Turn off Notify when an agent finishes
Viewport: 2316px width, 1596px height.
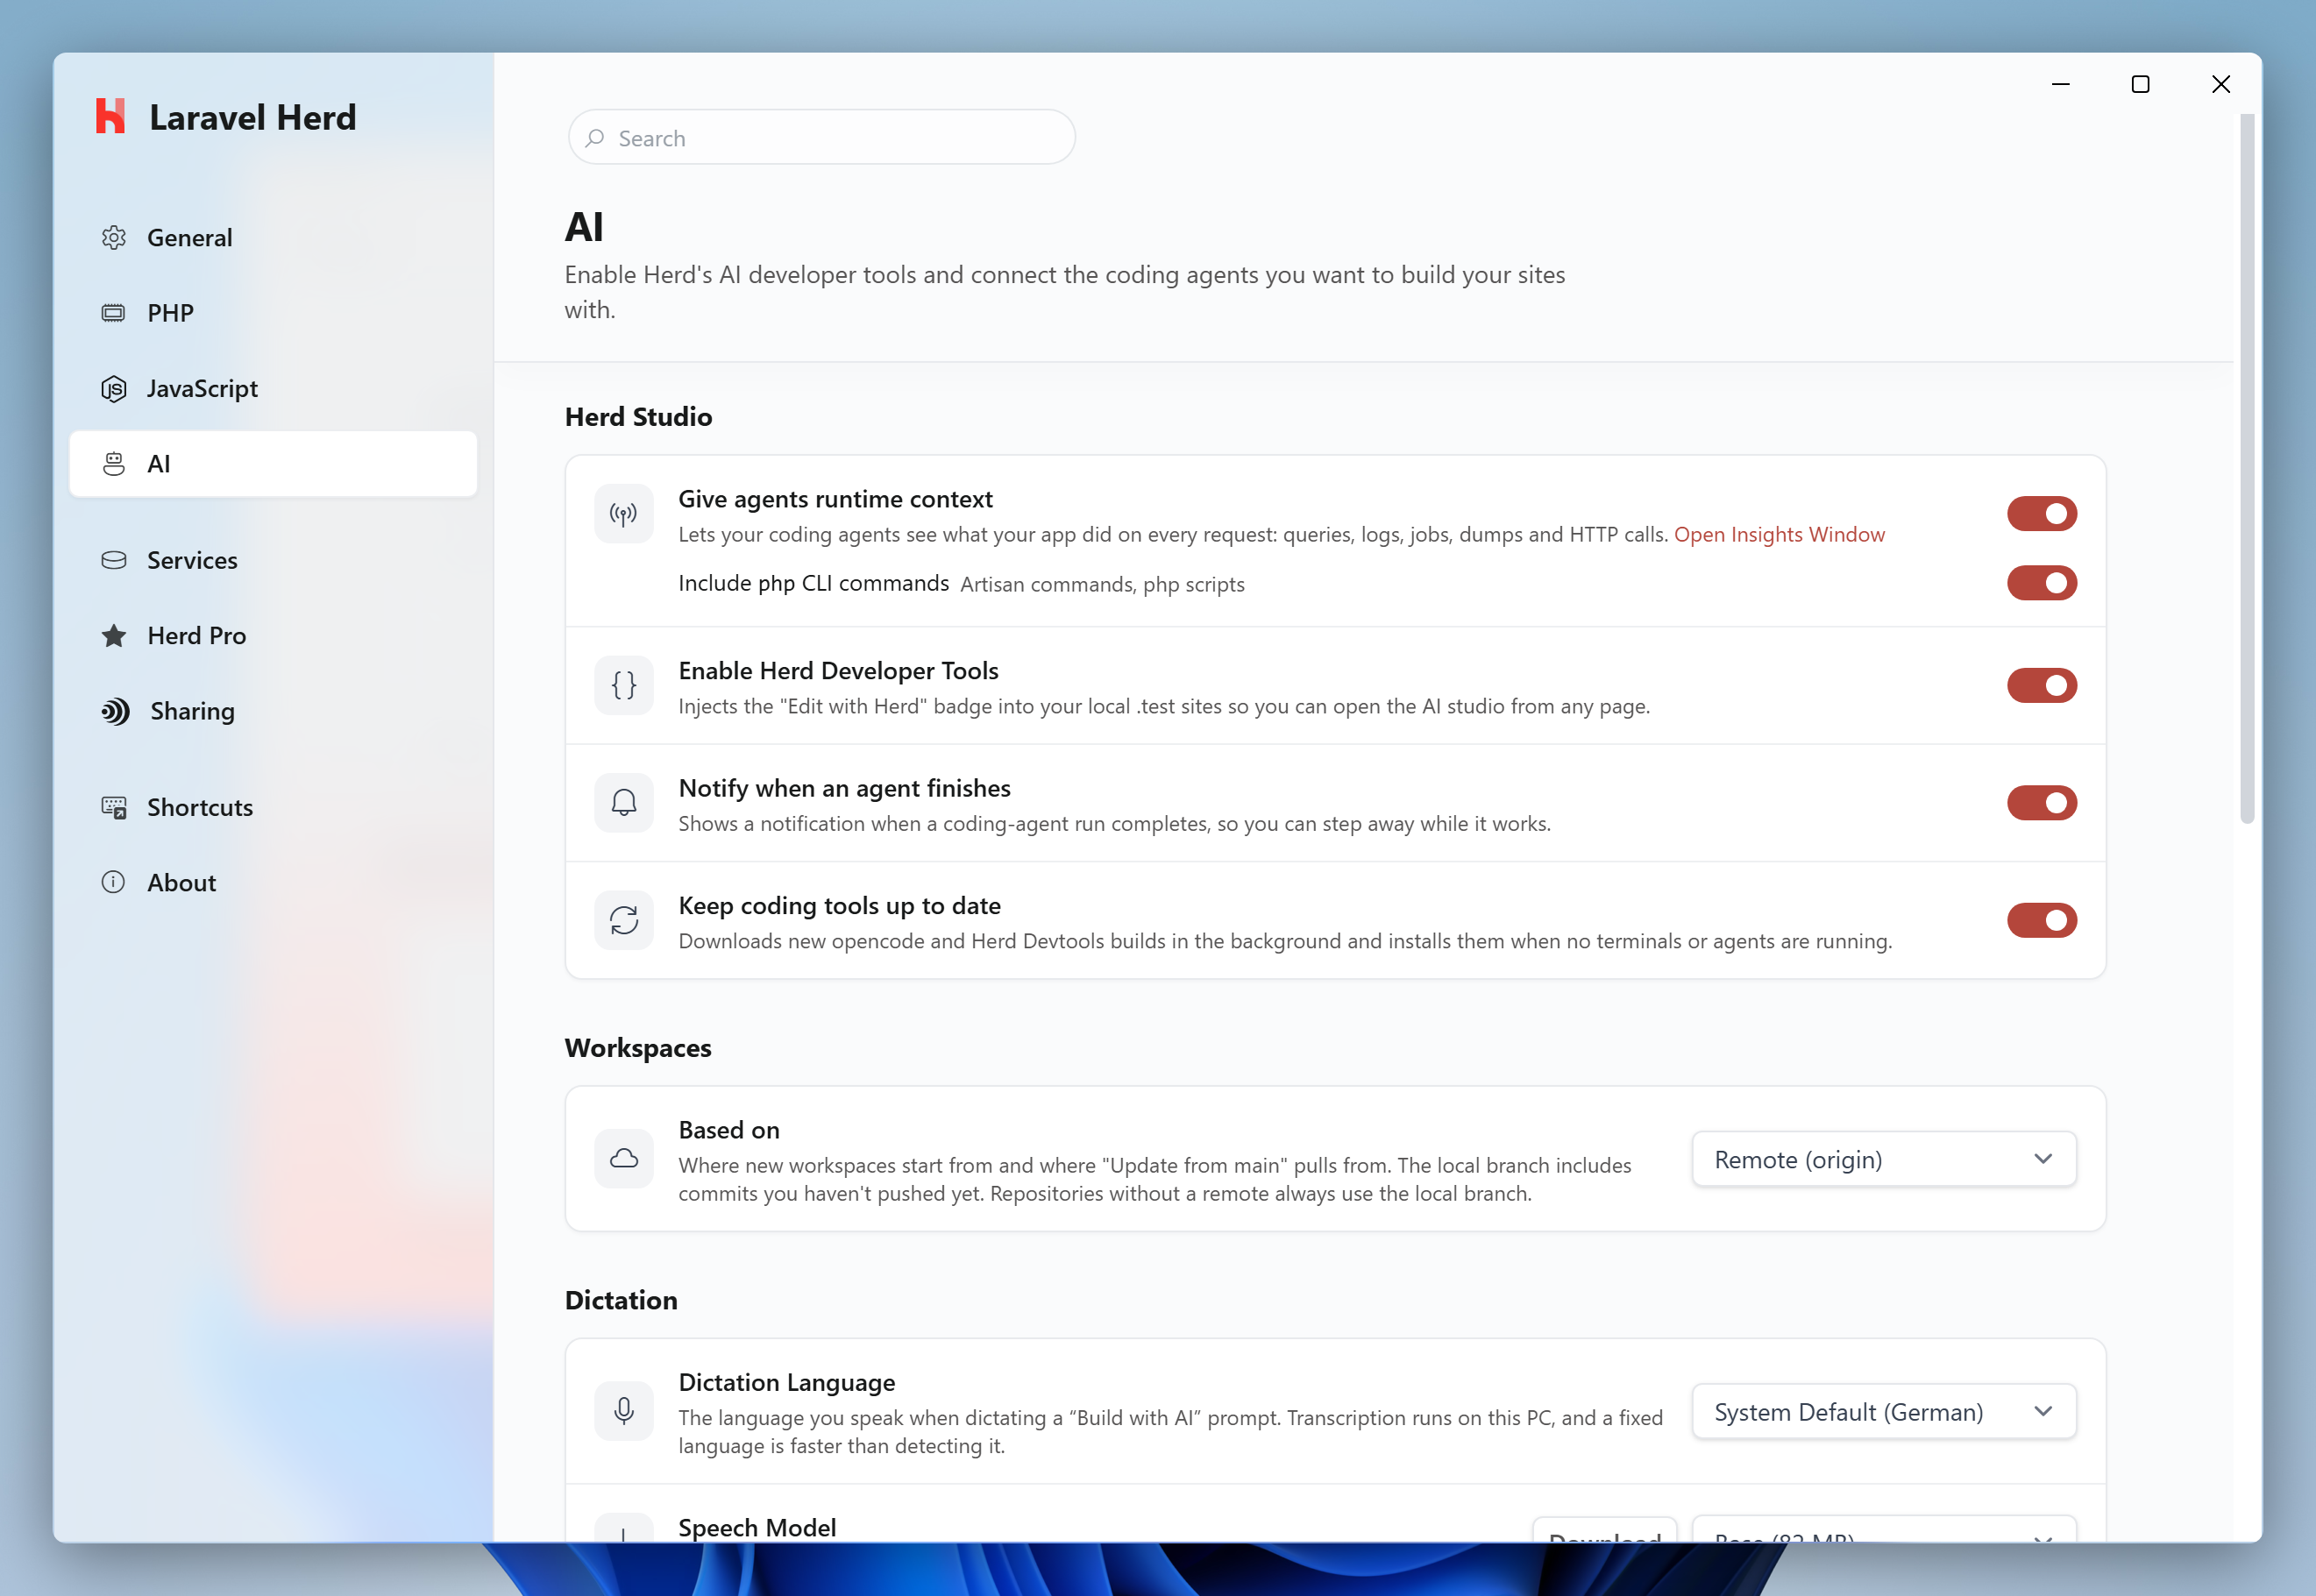point(2042,803)
